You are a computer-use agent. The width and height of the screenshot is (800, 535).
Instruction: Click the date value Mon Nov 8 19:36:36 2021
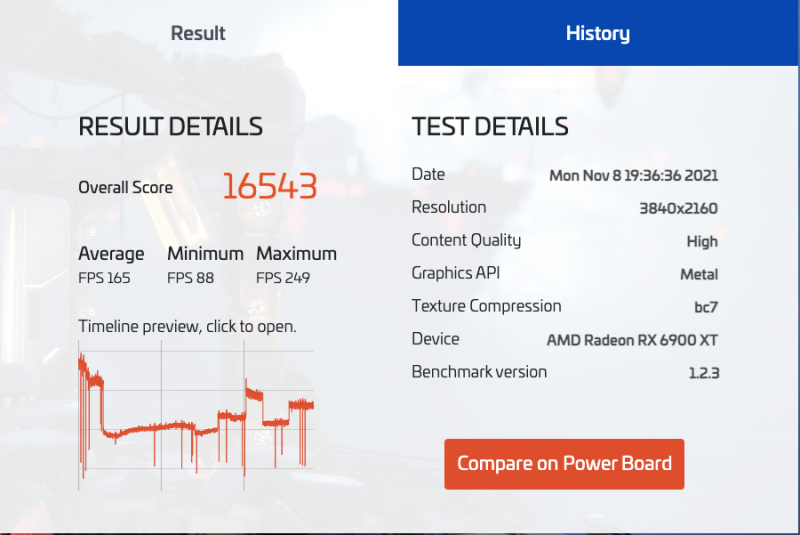(x=633, y=175)
